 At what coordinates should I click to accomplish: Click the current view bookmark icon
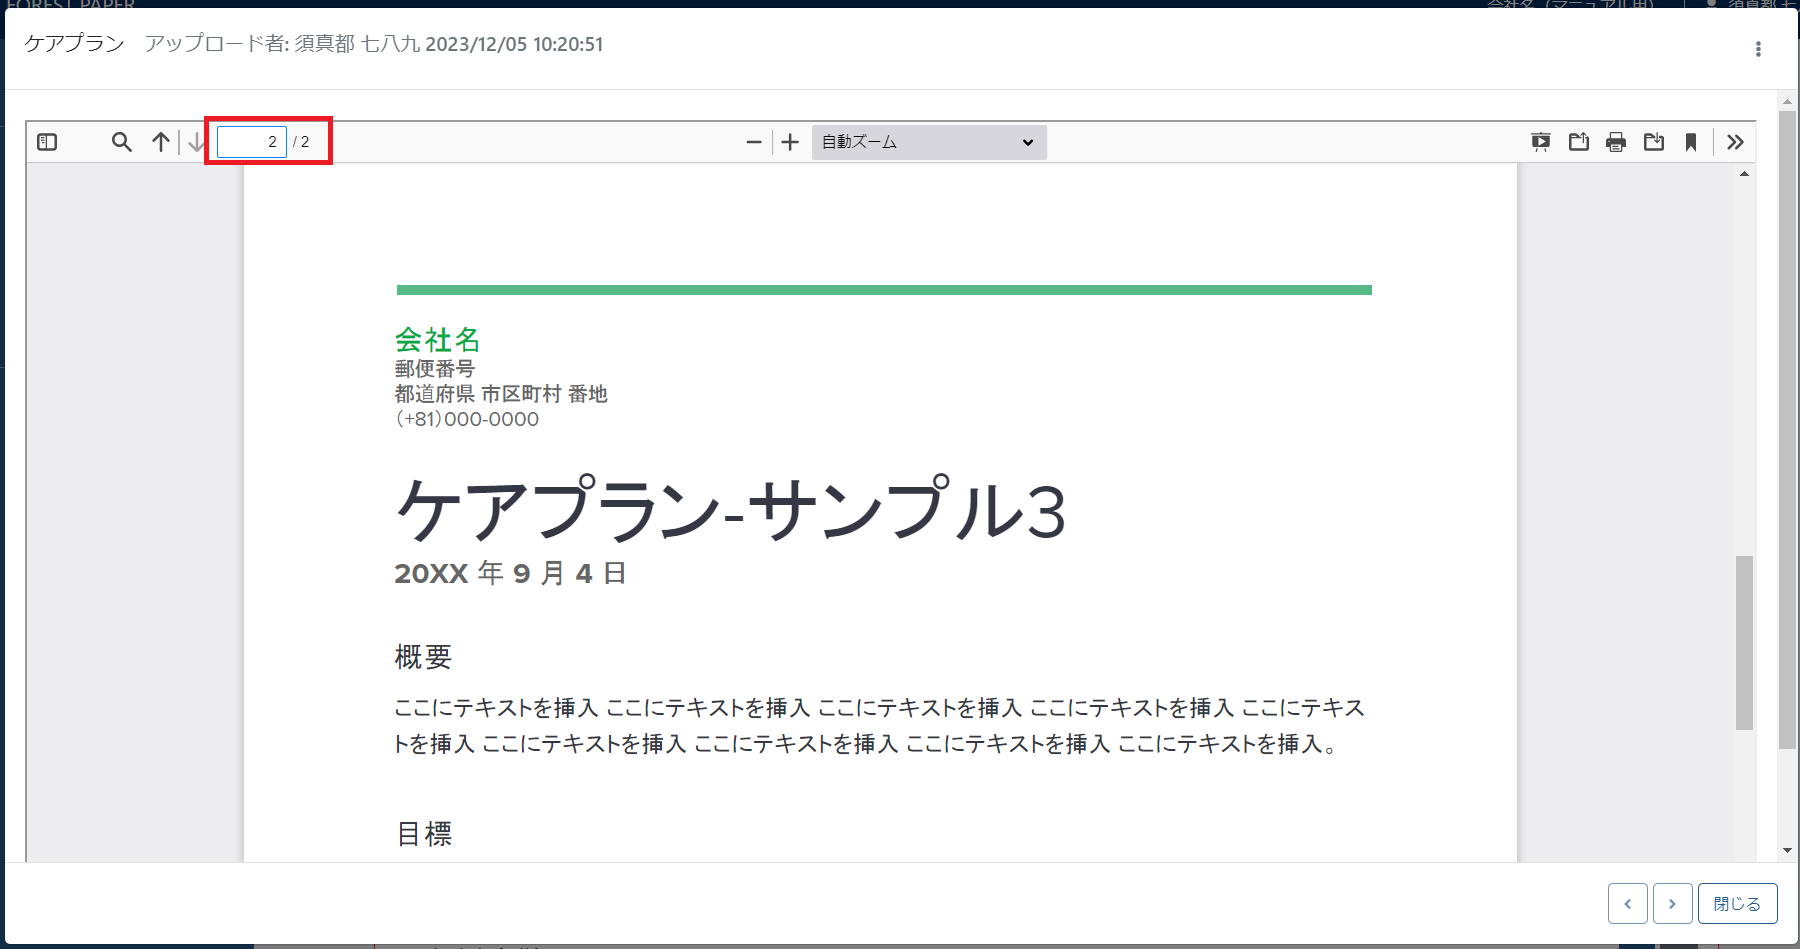click(x=1690, y=142)
